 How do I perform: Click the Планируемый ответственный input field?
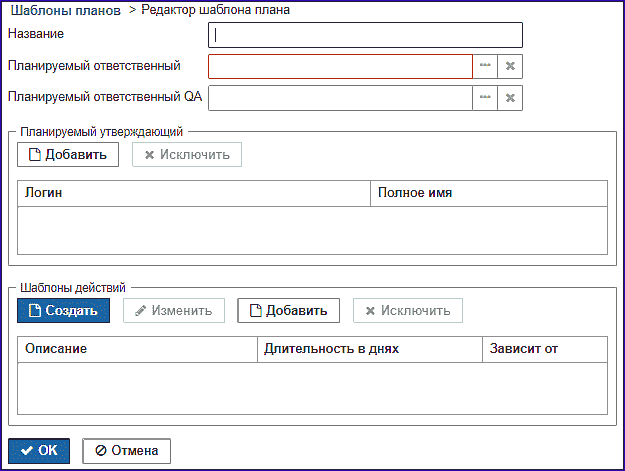coord(340,66)
